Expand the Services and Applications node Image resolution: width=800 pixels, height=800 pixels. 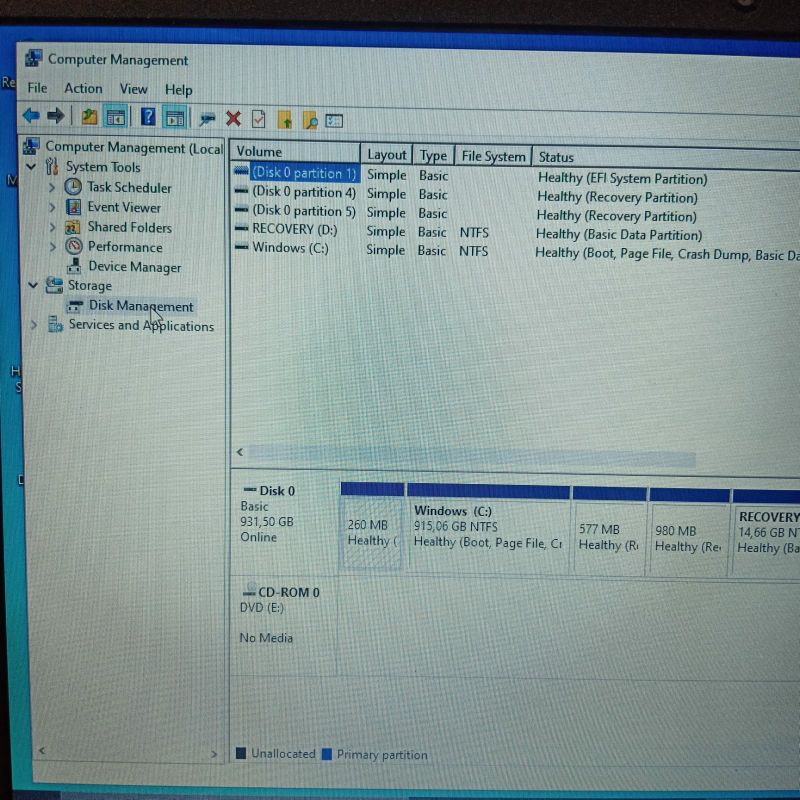pyautogui.click(x=34, y=325)
